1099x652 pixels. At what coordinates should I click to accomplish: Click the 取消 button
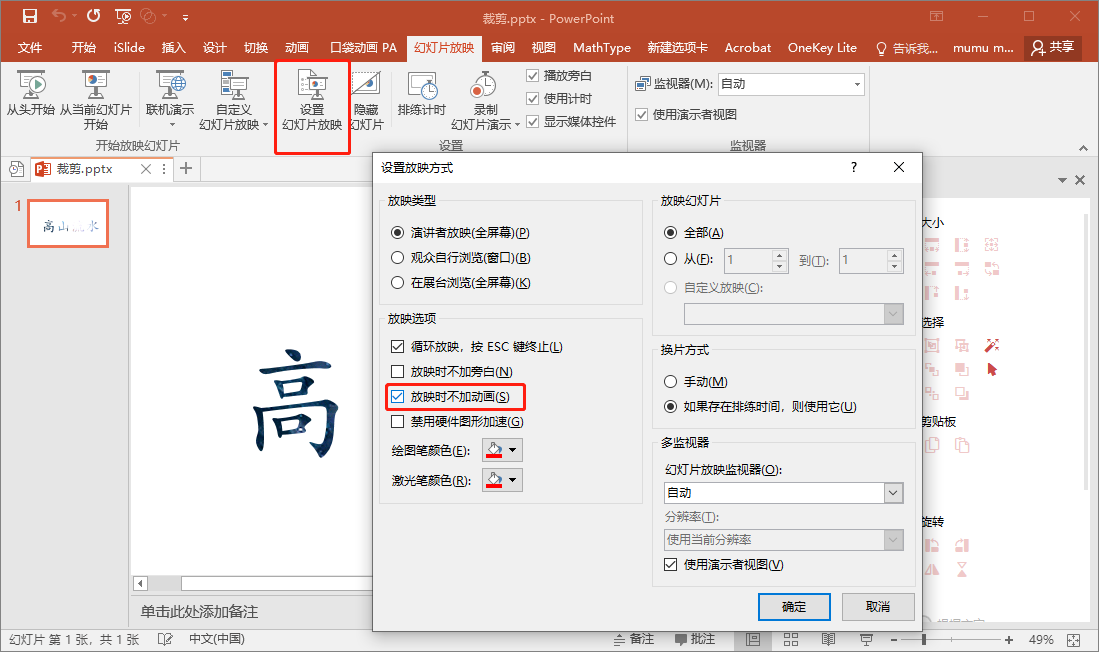(x=878, y=607)
